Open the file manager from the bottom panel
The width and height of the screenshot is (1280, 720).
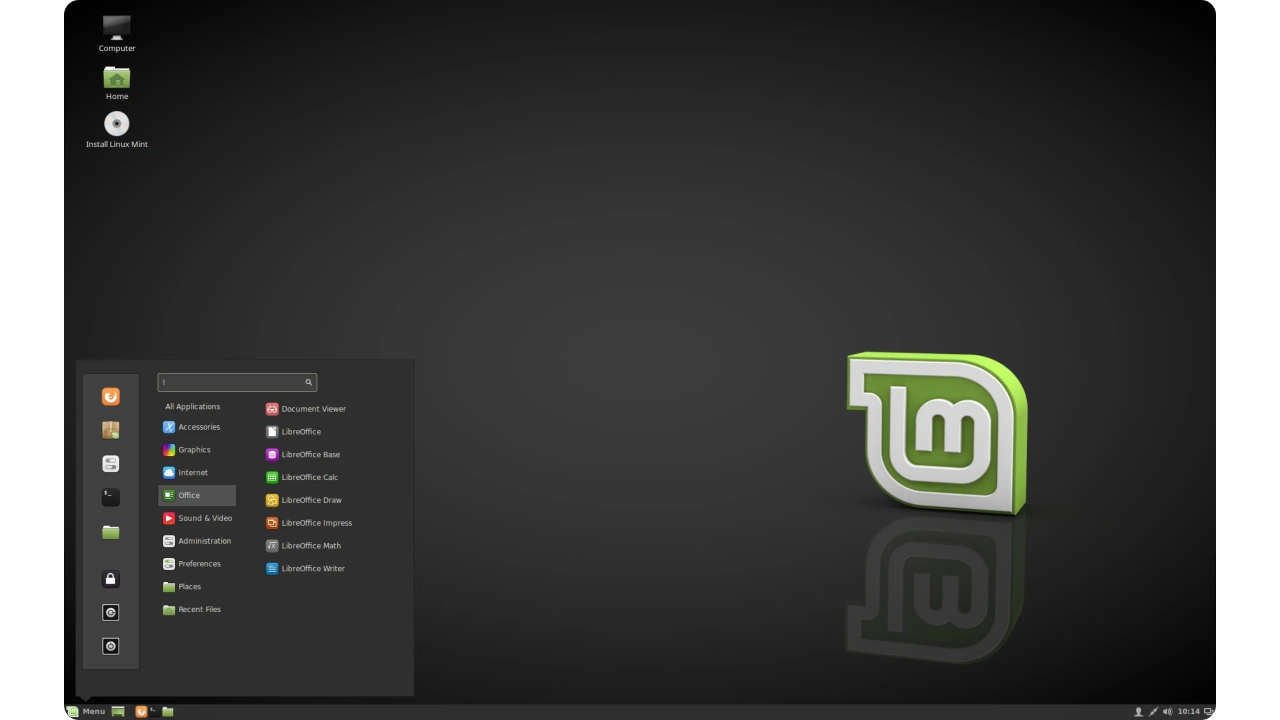(x=168, y=712)
